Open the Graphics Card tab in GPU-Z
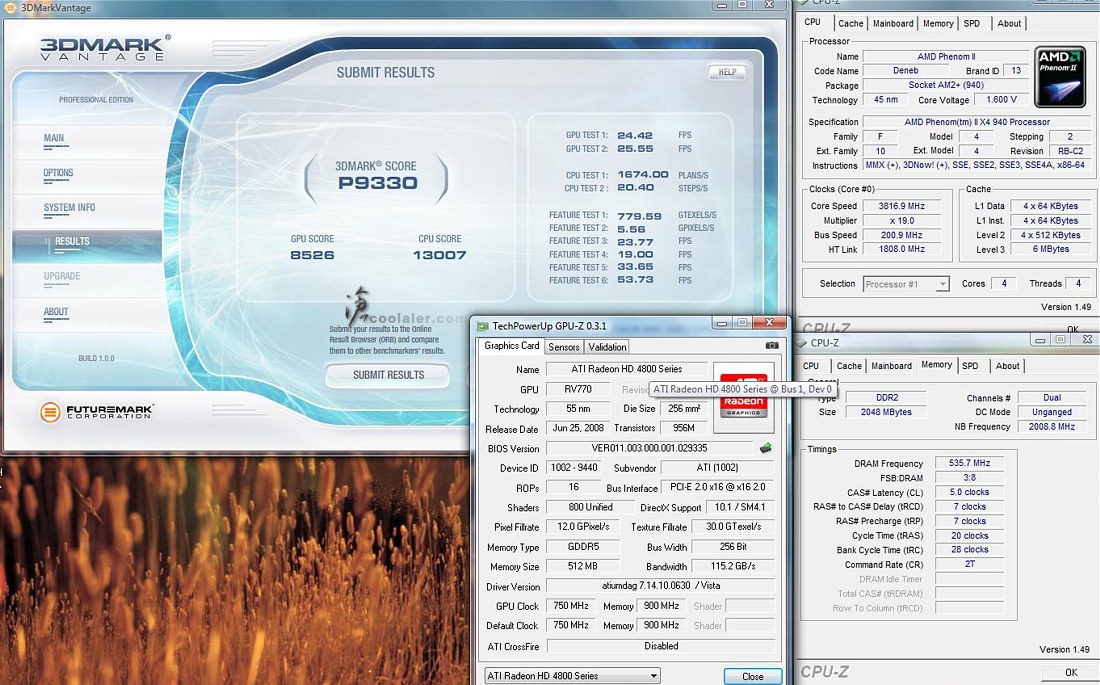The image size is (1100, 685). 511,346
